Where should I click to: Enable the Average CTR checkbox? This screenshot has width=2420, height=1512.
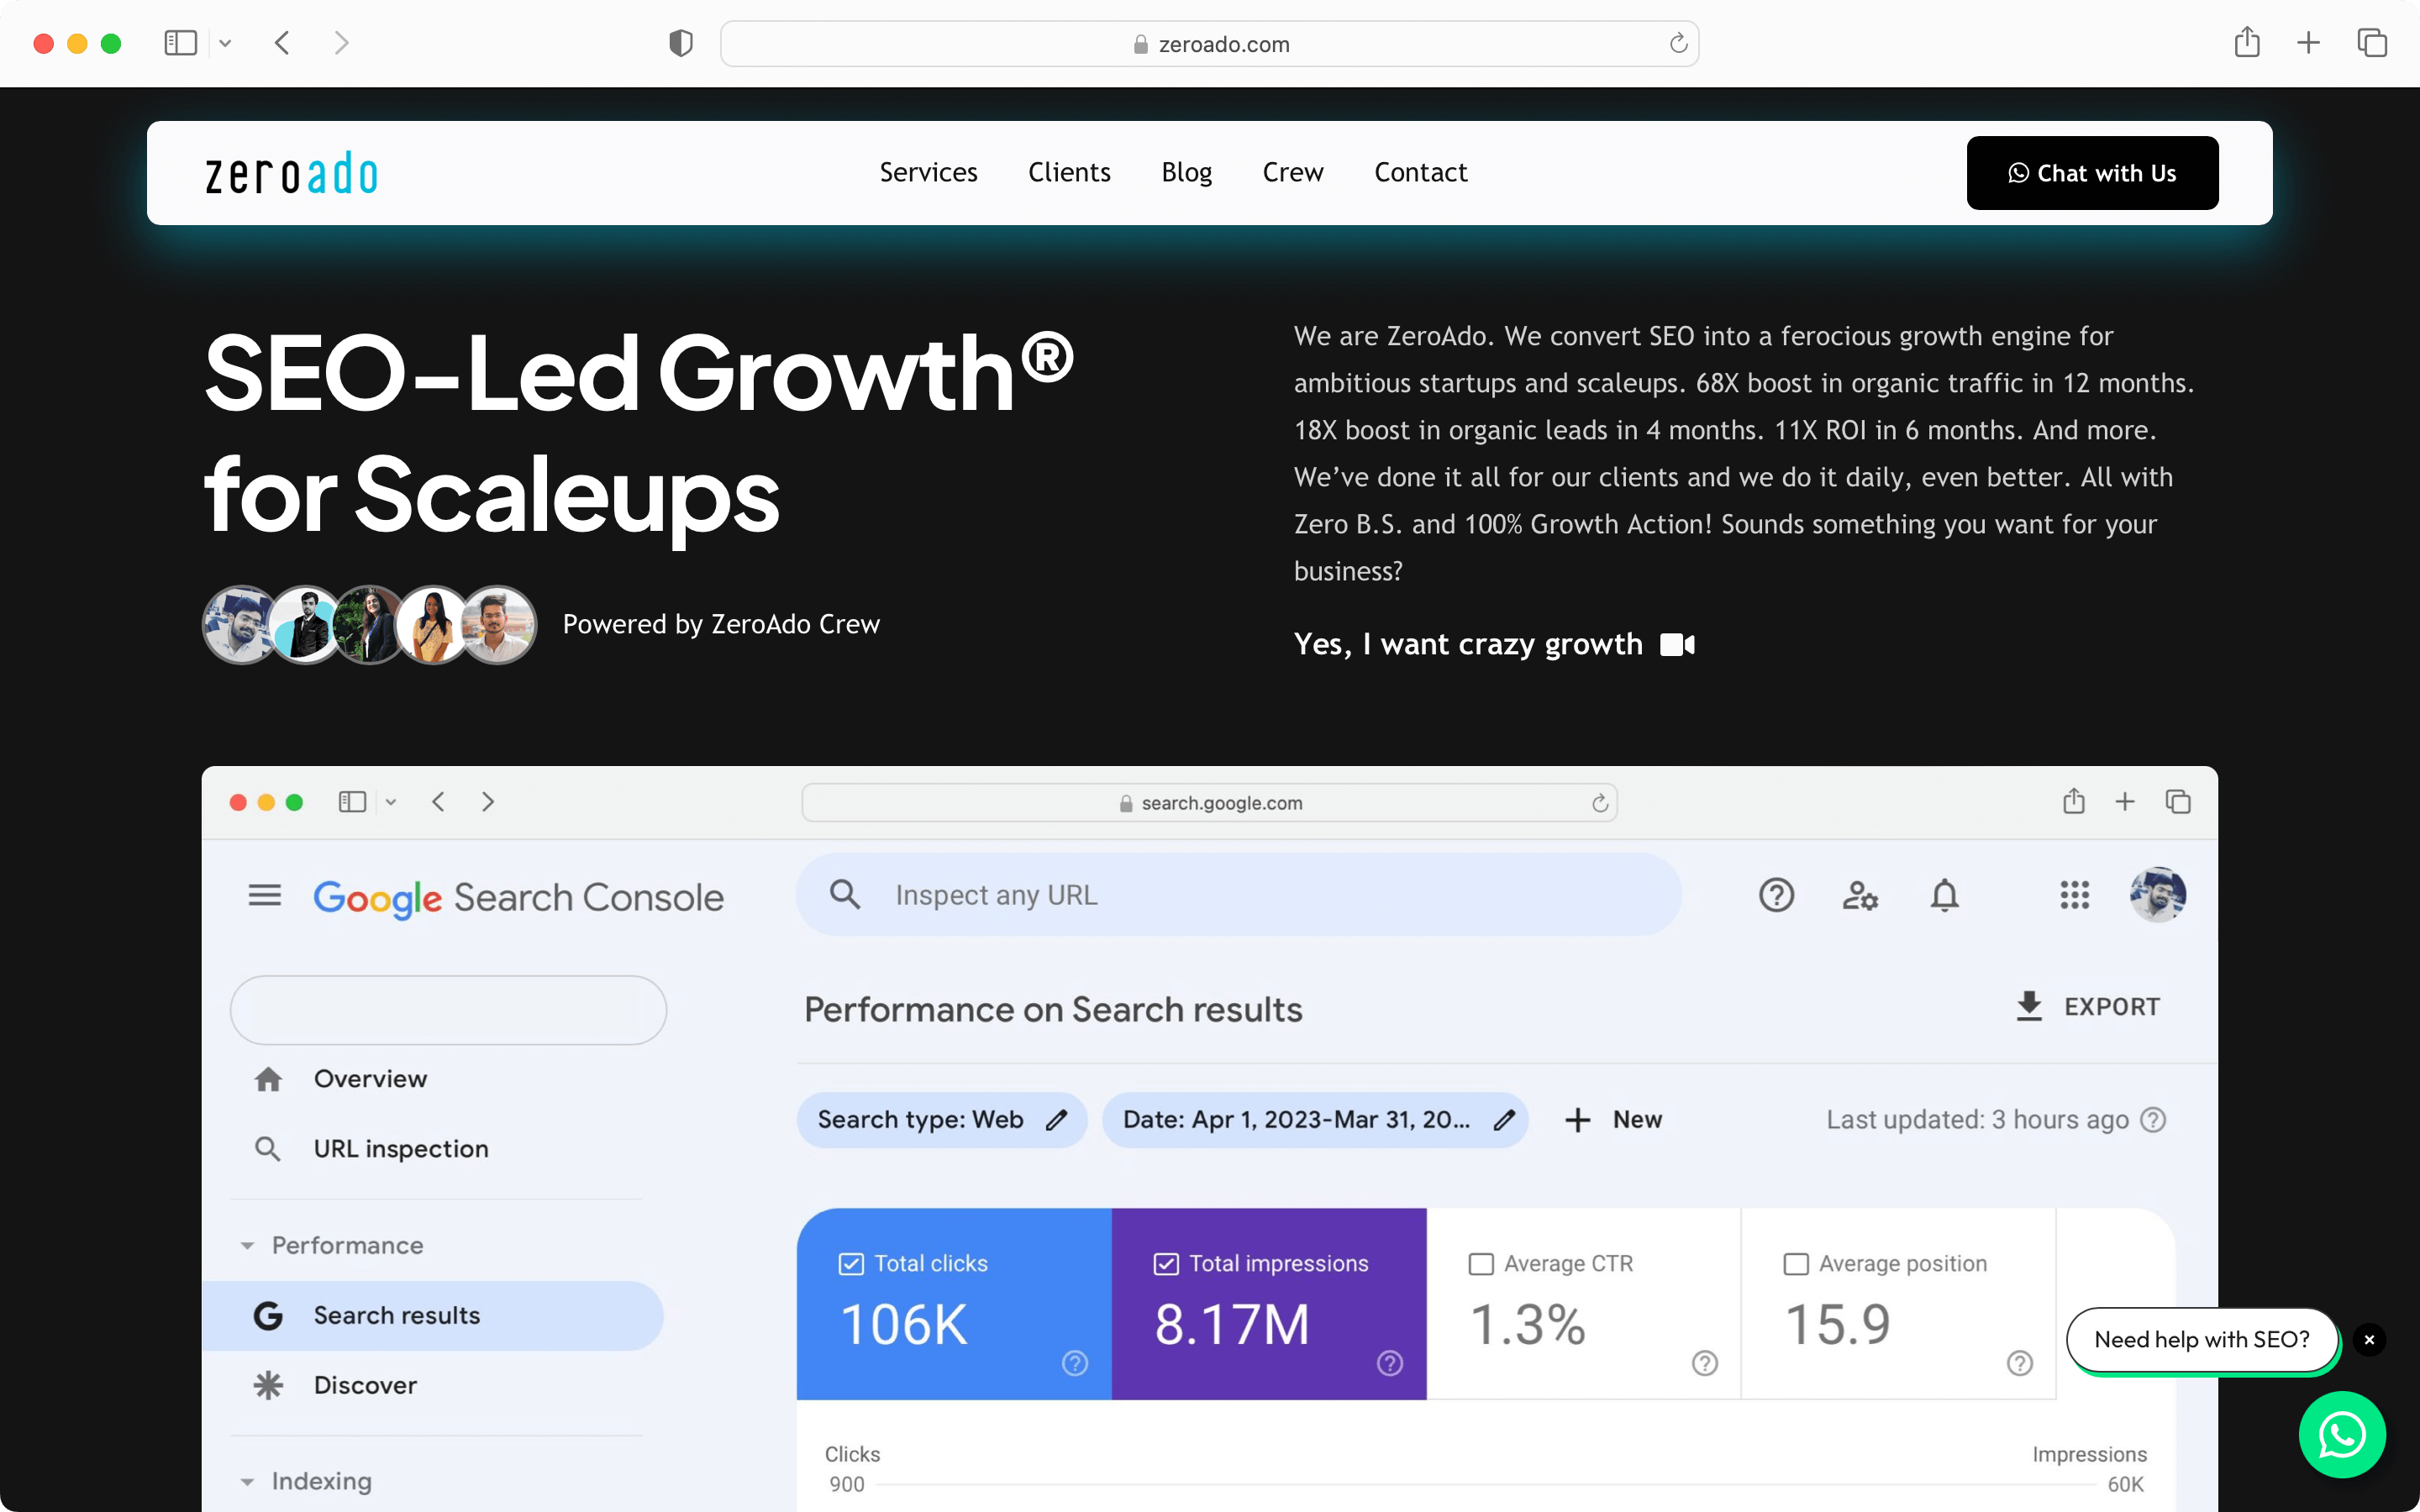pyautogui.click(x=1481, y=1264)
